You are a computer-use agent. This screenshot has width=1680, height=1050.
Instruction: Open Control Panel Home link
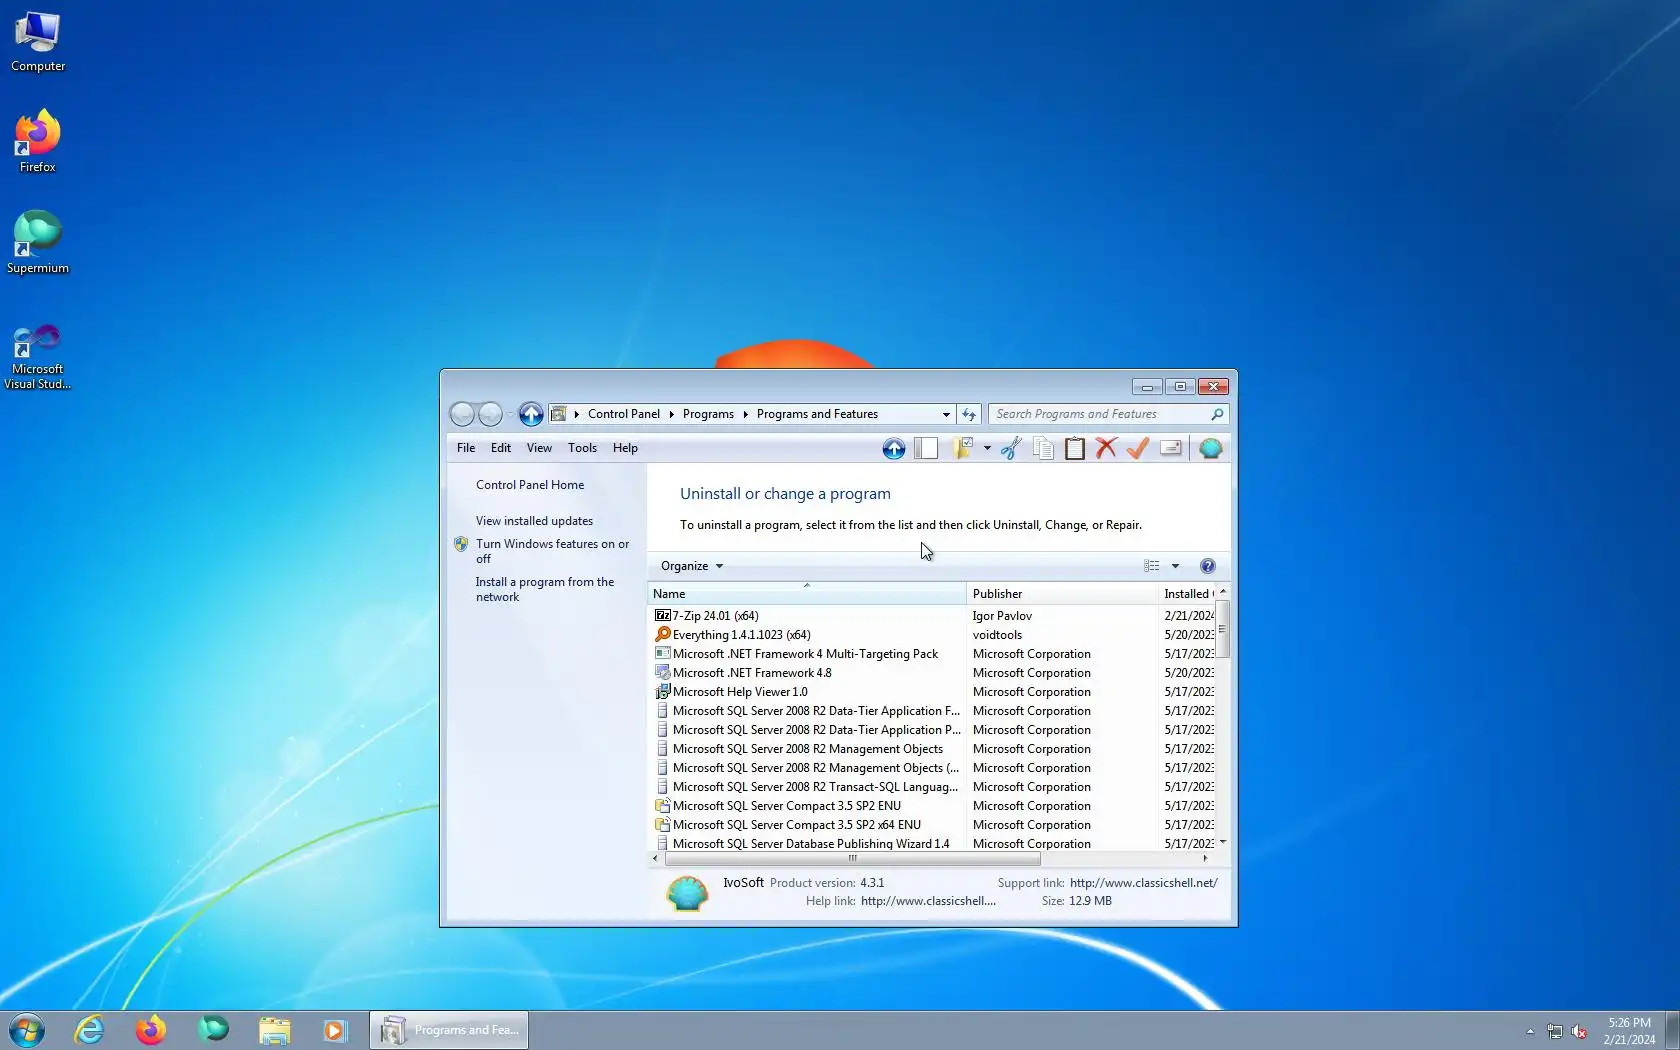click(530, 485)
